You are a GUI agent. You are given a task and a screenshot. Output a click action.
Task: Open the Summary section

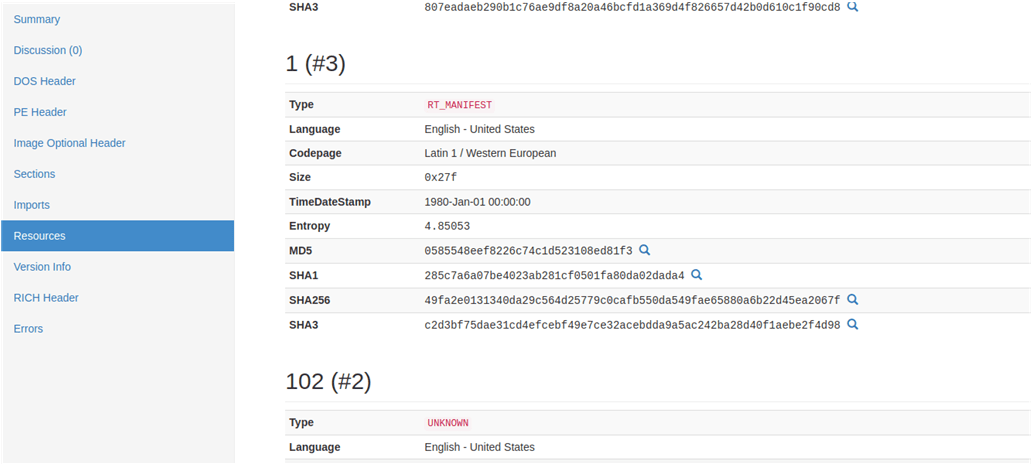click(37, 19)
